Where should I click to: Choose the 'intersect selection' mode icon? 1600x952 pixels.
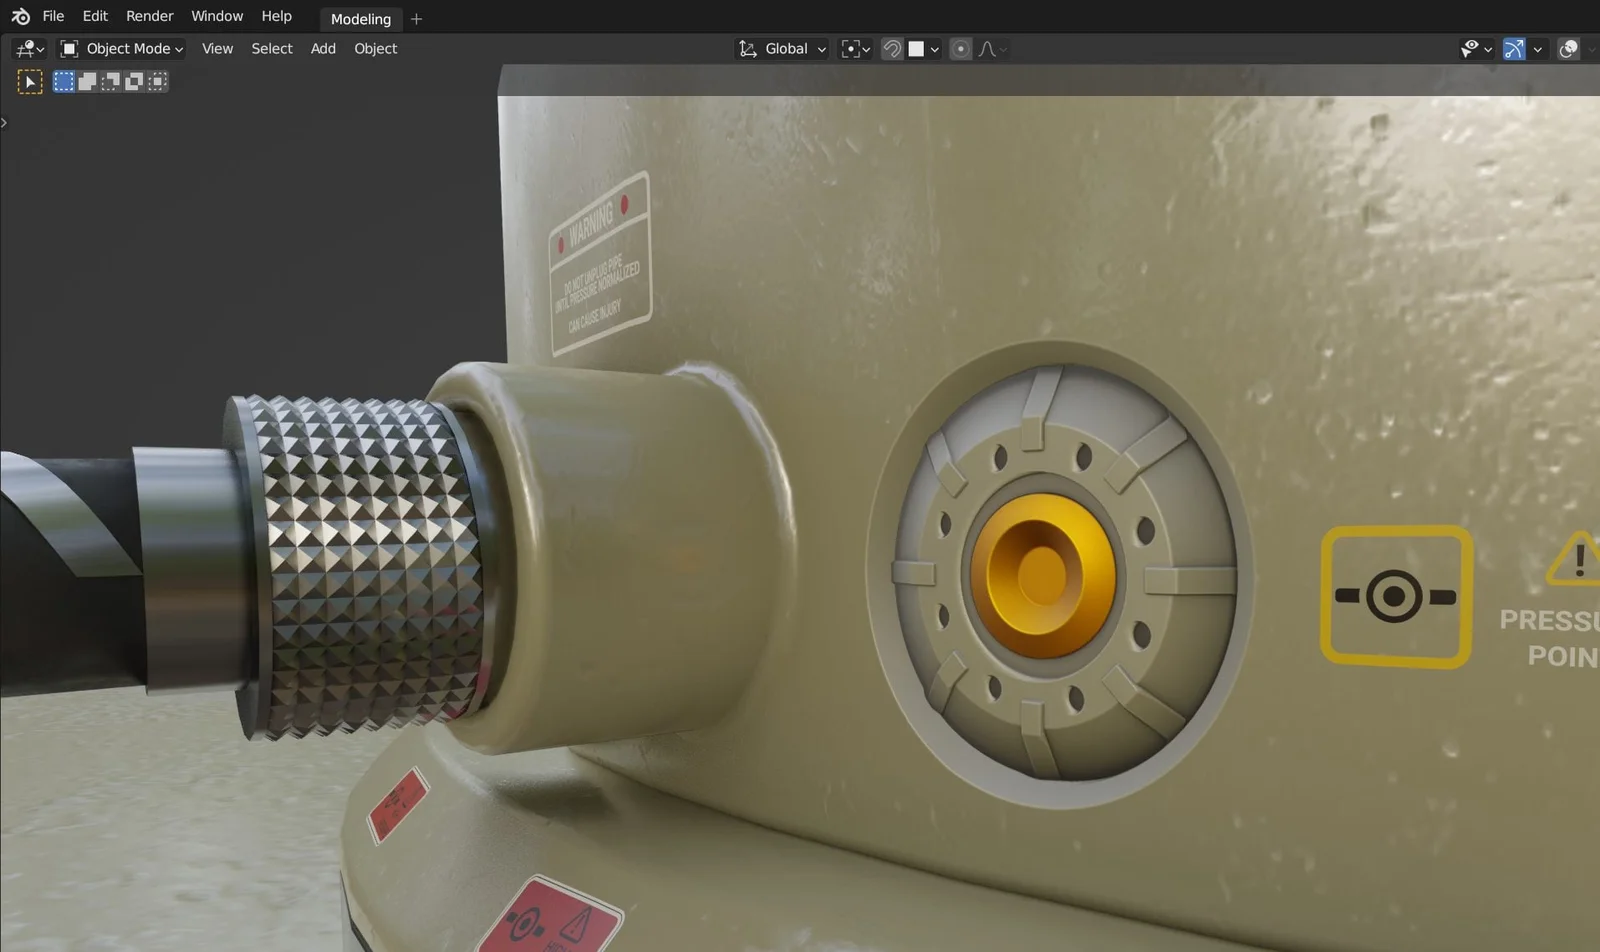point(157,82)
